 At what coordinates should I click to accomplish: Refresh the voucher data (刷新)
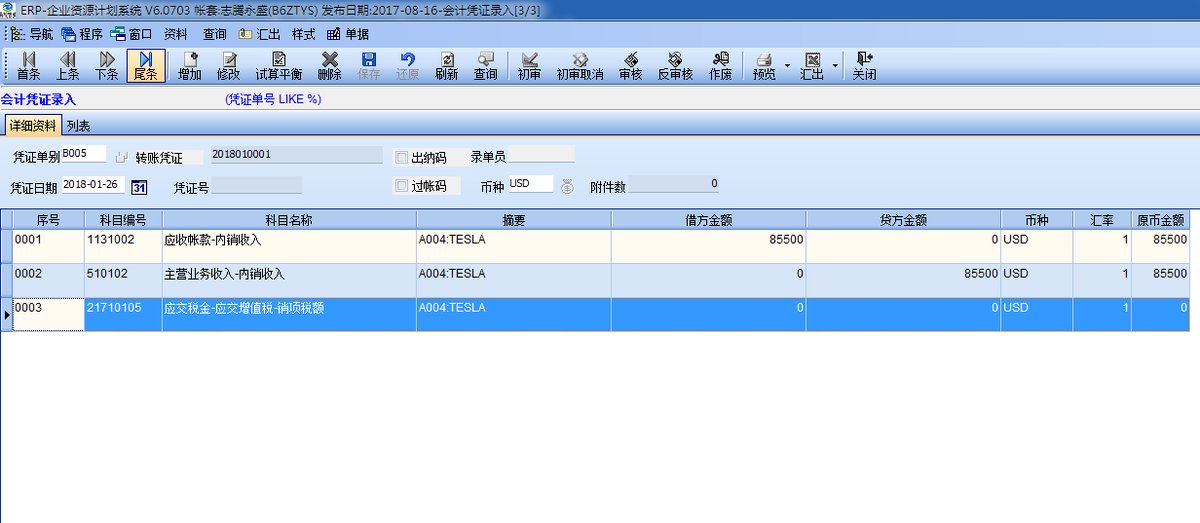click(x=447, y=66)
